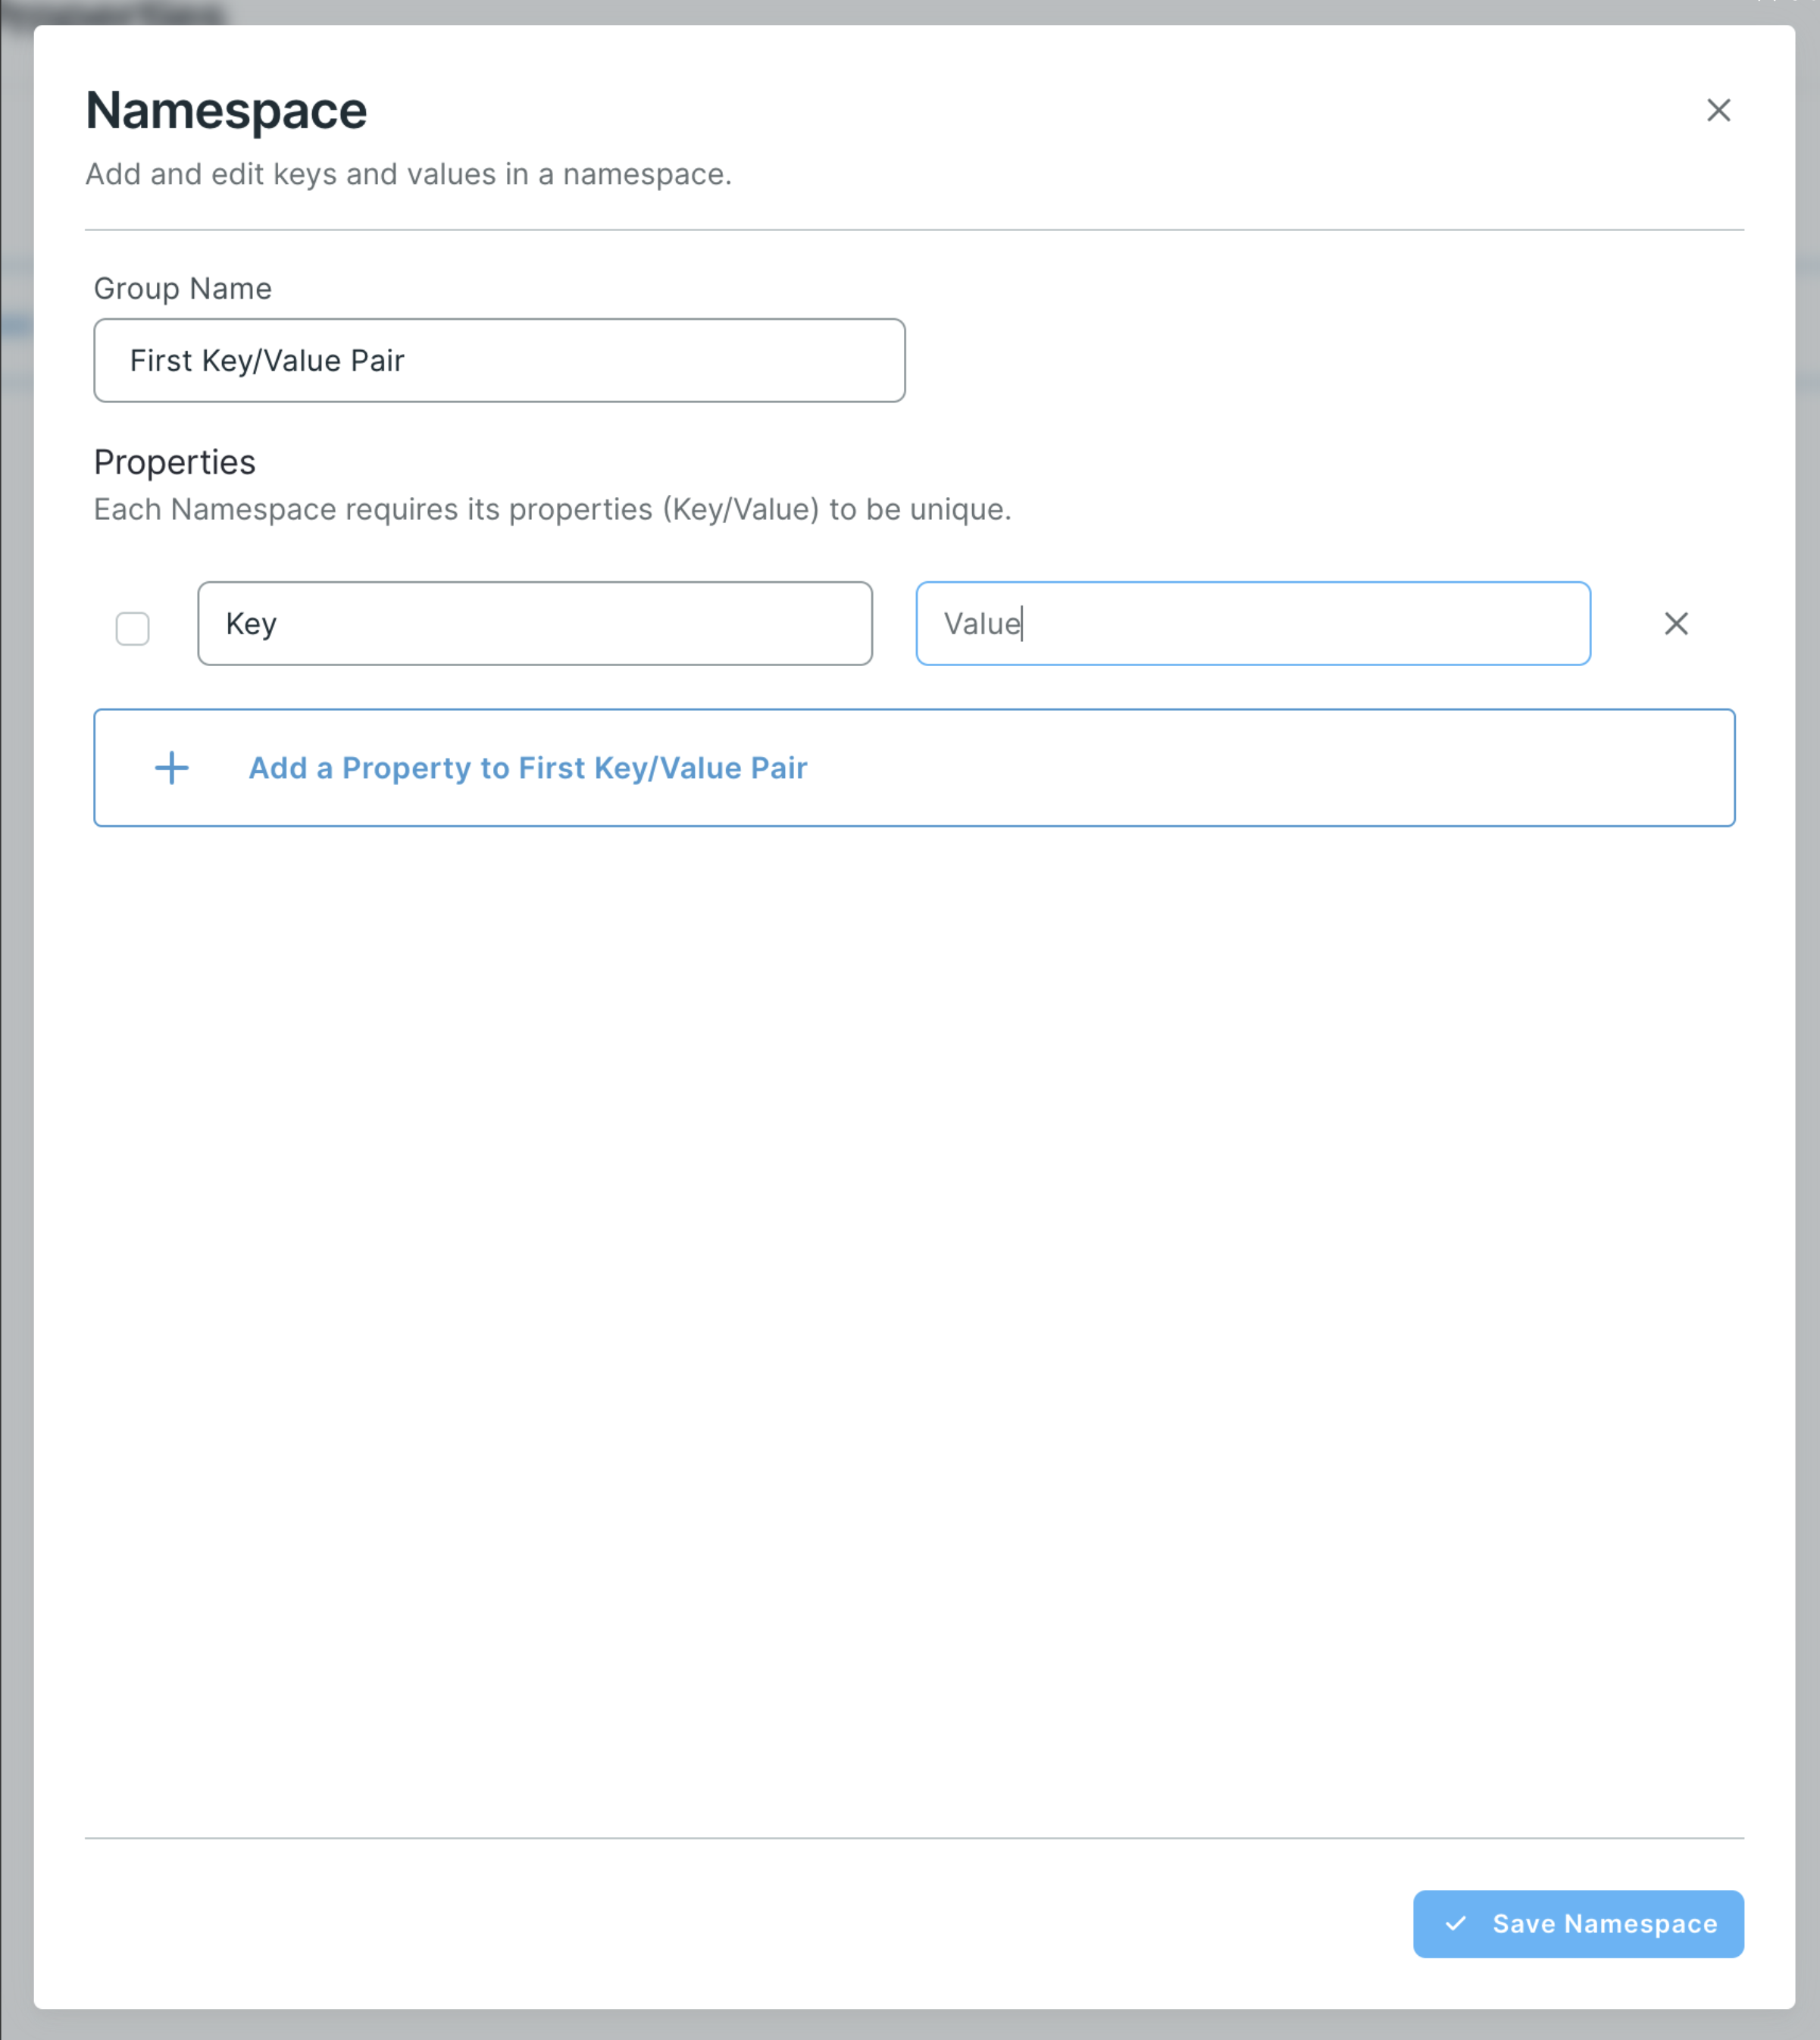Close the Namespace dialog with the X icon

pyautogui.click(x=1718, y=110)
